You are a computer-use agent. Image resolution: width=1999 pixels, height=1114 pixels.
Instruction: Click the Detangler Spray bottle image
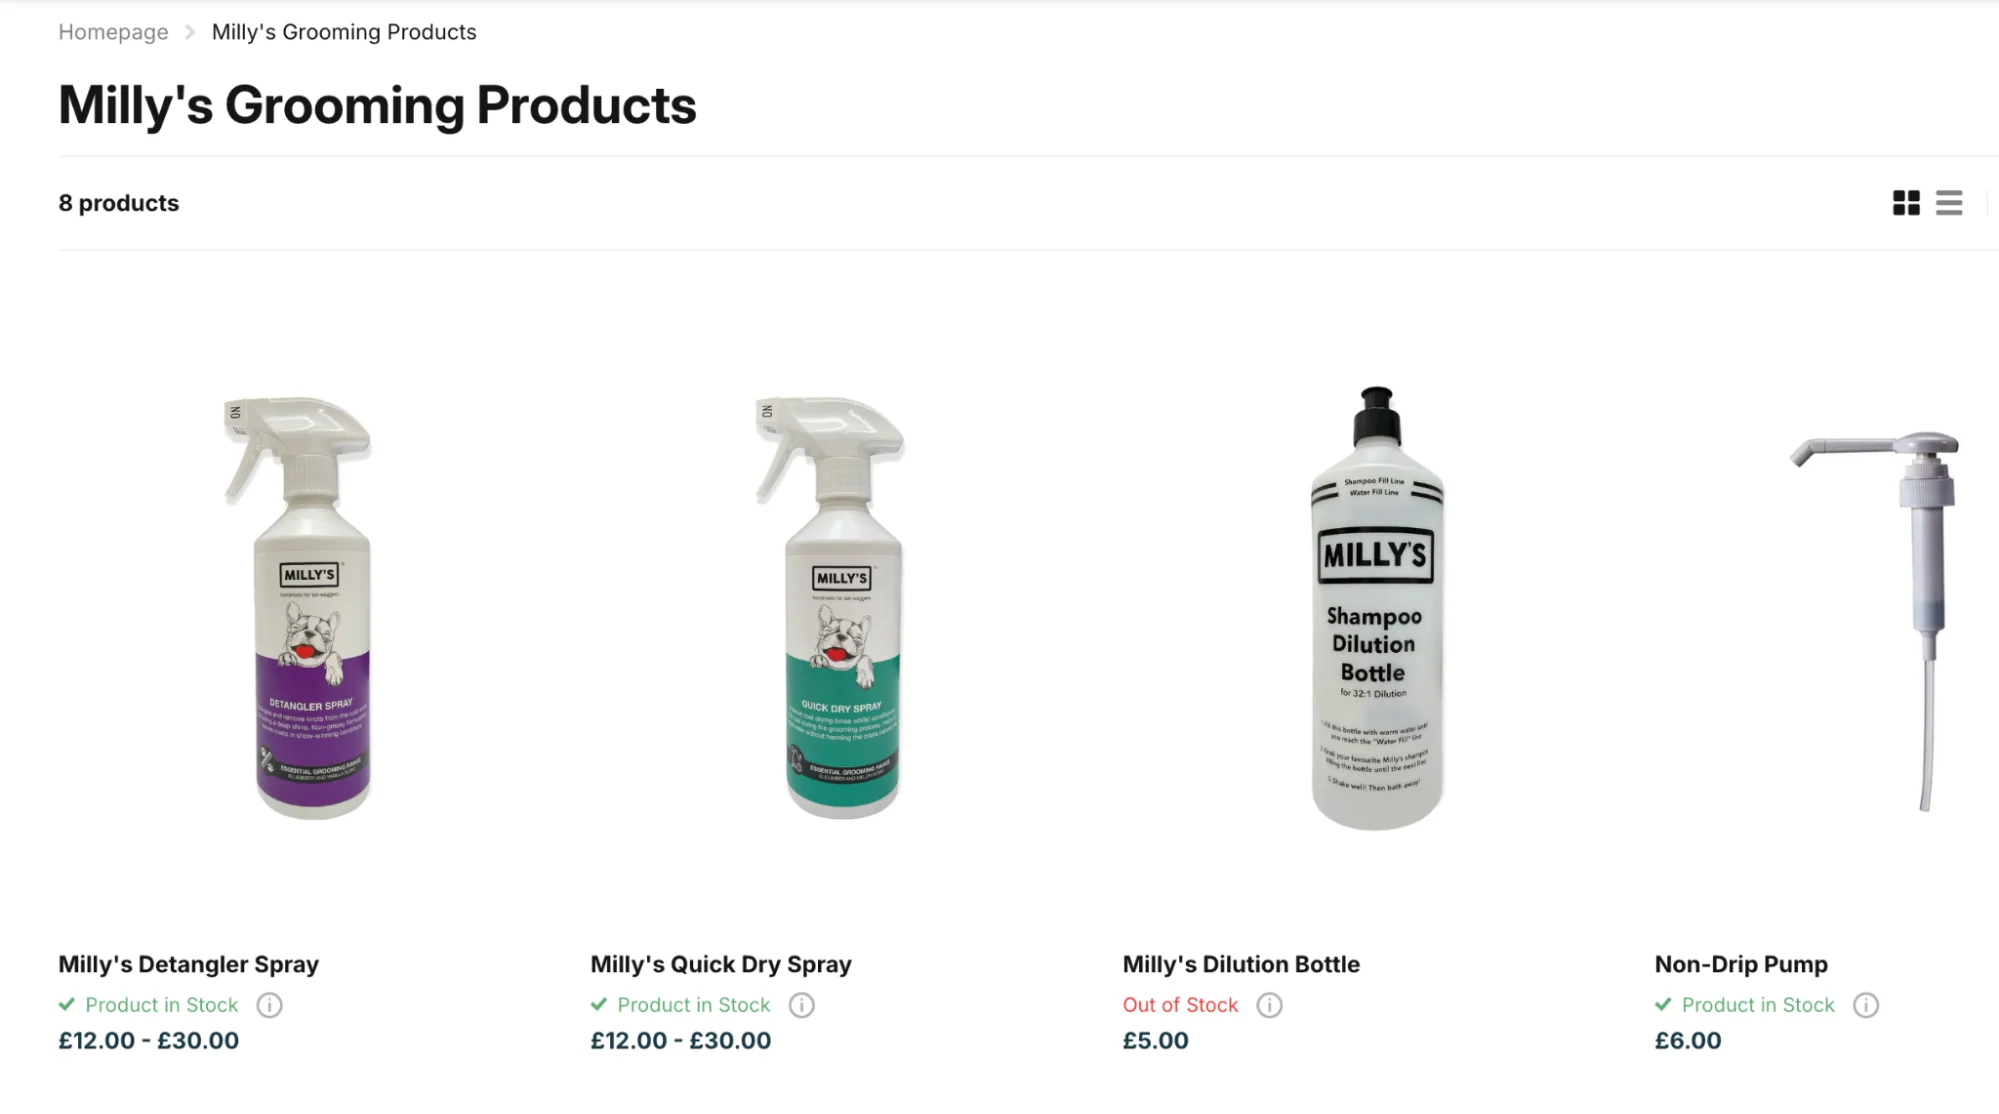(305, 610)
